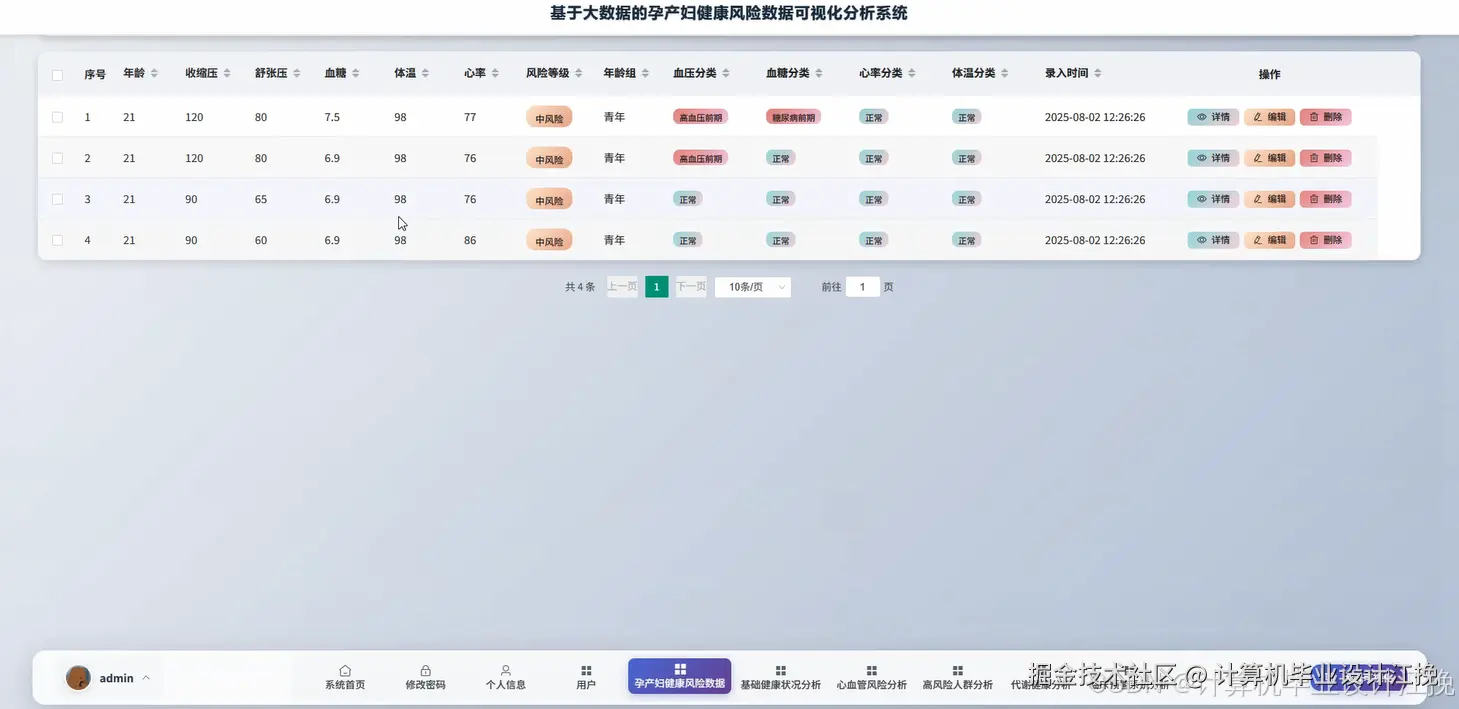Sort by 收缩压 column sort icon
Viewport: 1459px width, 709px height.
pos(227,74)
